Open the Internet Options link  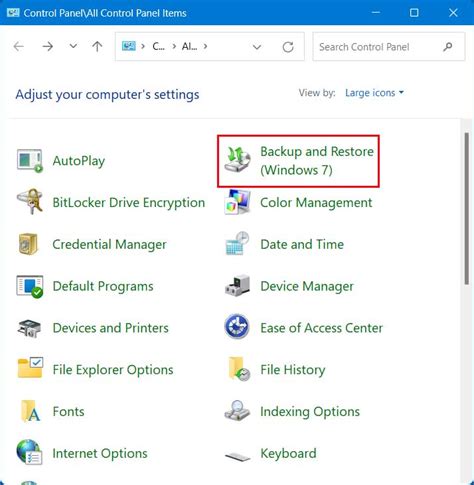(x=100, y=453)
